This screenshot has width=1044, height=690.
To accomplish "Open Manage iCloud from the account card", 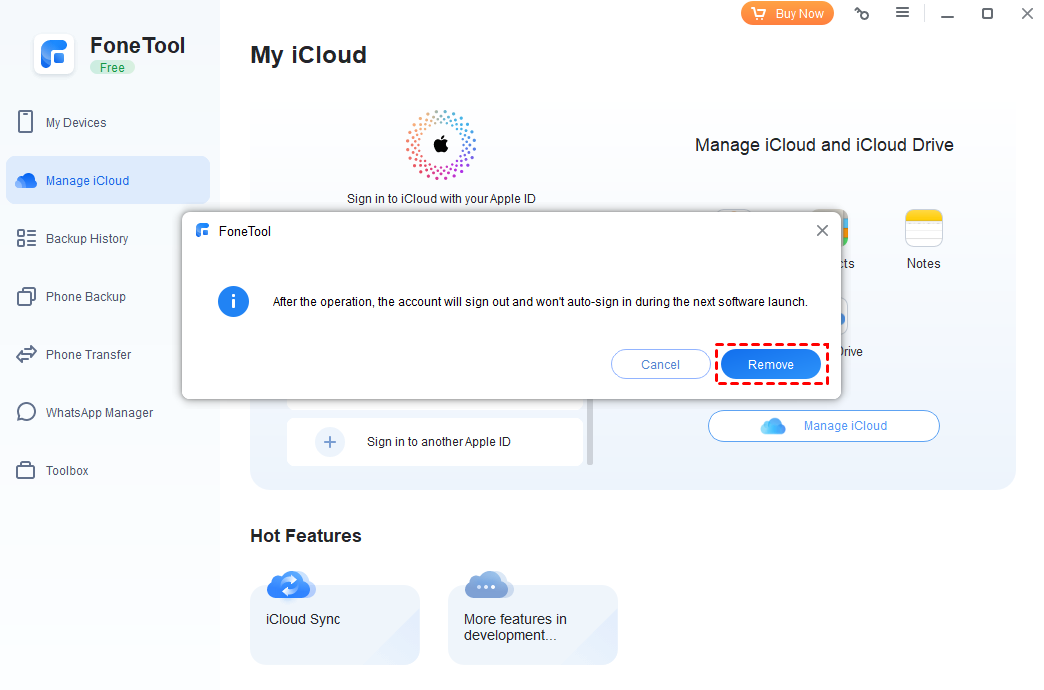I will pos(823,425).
